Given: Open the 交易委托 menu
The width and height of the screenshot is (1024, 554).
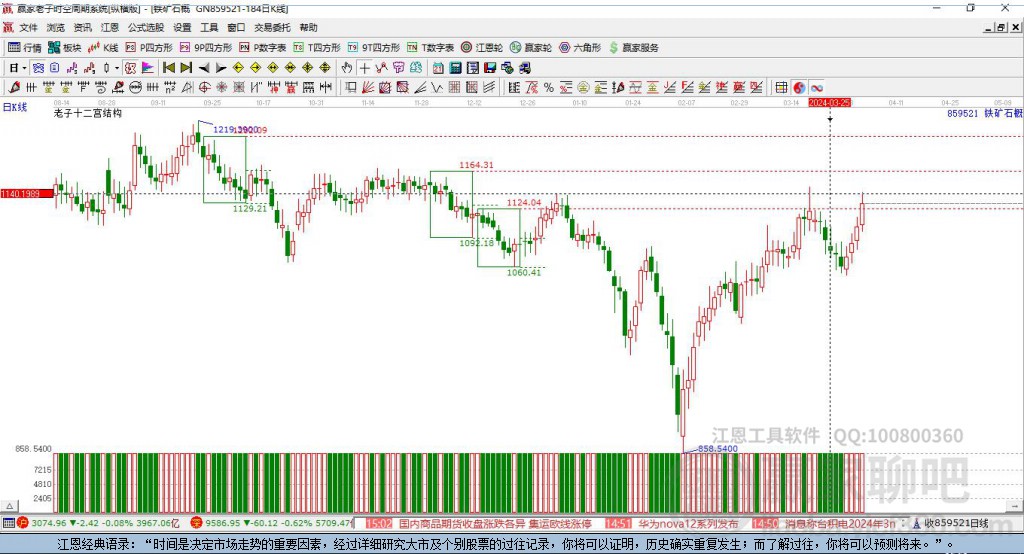Looking at the screenshot, I should tap(272, 27).
